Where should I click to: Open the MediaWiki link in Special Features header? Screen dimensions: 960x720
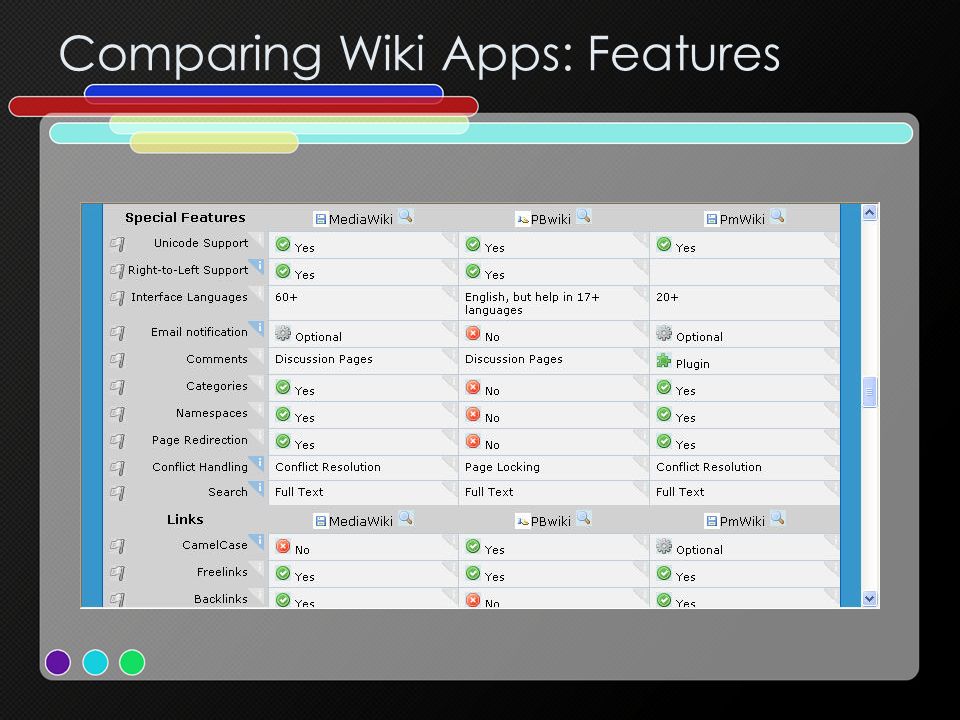(x=361, y=219)
